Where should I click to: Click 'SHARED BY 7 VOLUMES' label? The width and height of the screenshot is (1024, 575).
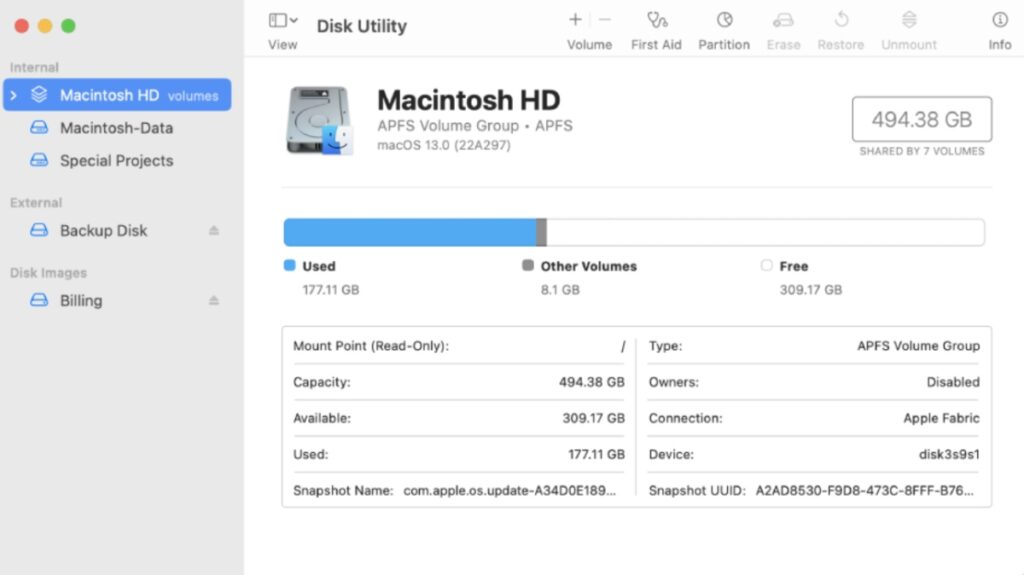coord(921,151)
